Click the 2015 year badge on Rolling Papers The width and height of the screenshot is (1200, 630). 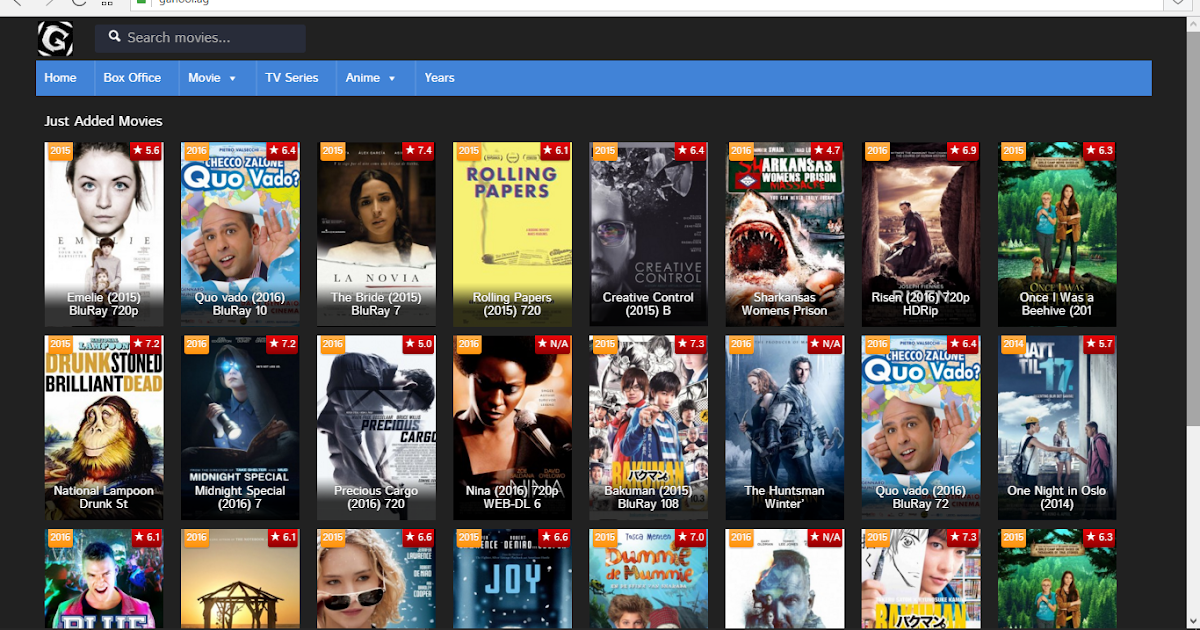[469, 151]
